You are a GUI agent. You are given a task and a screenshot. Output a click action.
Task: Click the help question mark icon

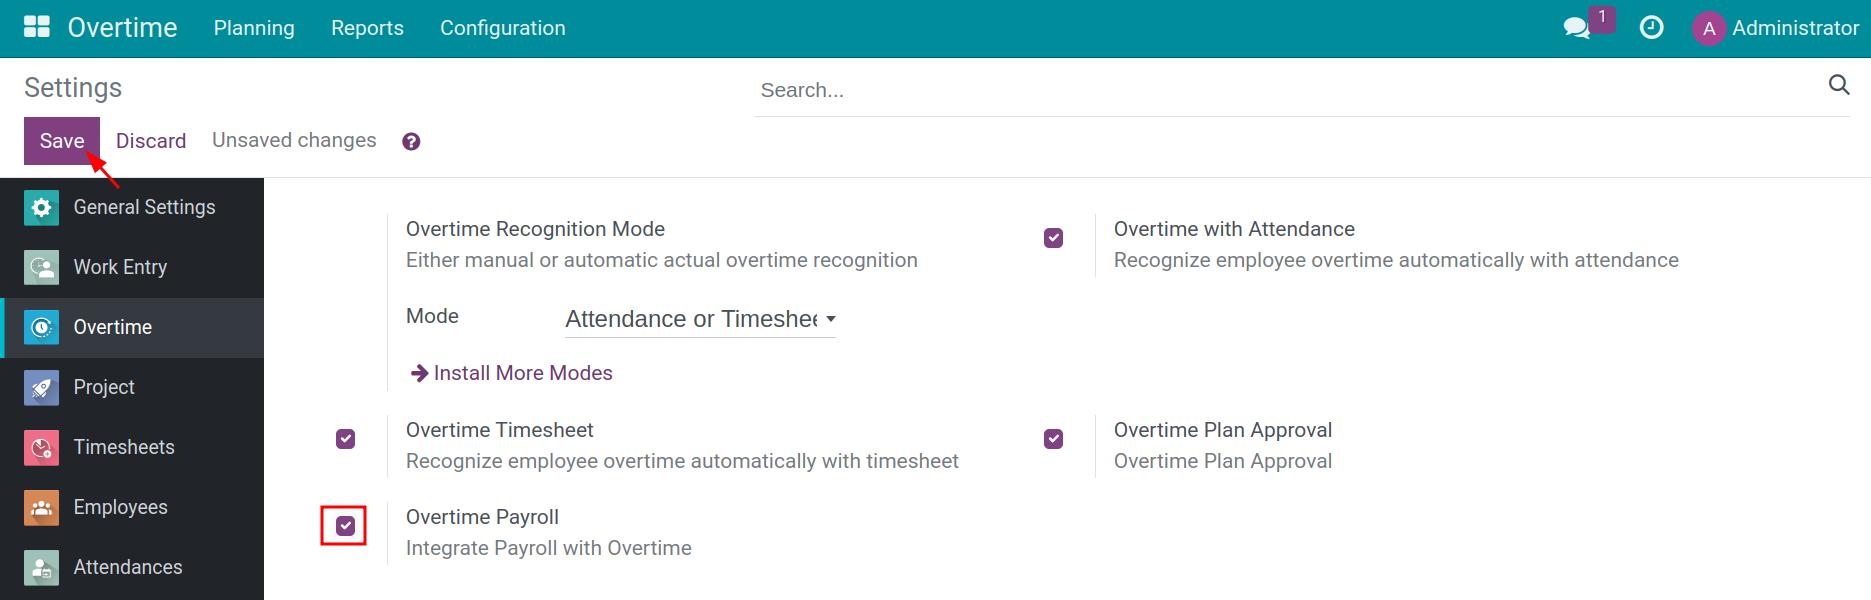(411, 142)
